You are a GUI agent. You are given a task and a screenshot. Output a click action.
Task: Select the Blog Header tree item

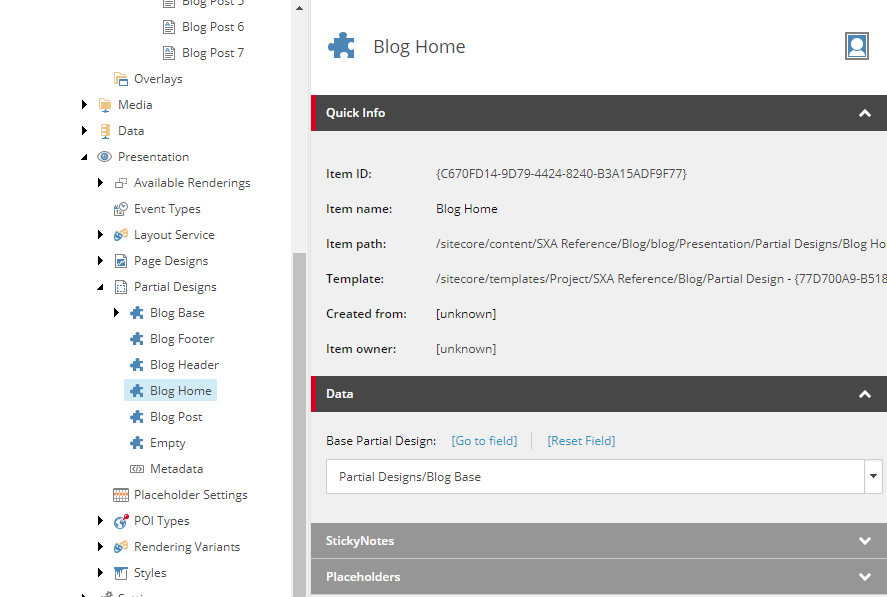click(184, 365)
